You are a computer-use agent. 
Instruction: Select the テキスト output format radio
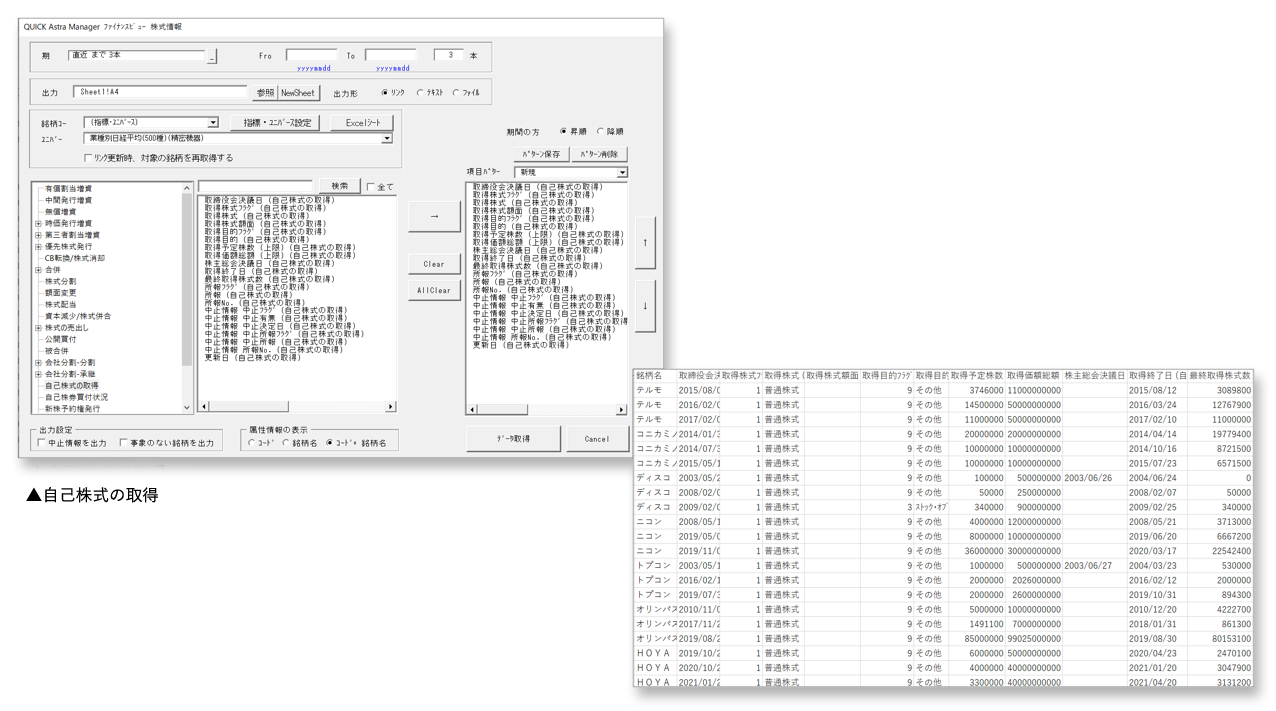click(x=420, y=93)
